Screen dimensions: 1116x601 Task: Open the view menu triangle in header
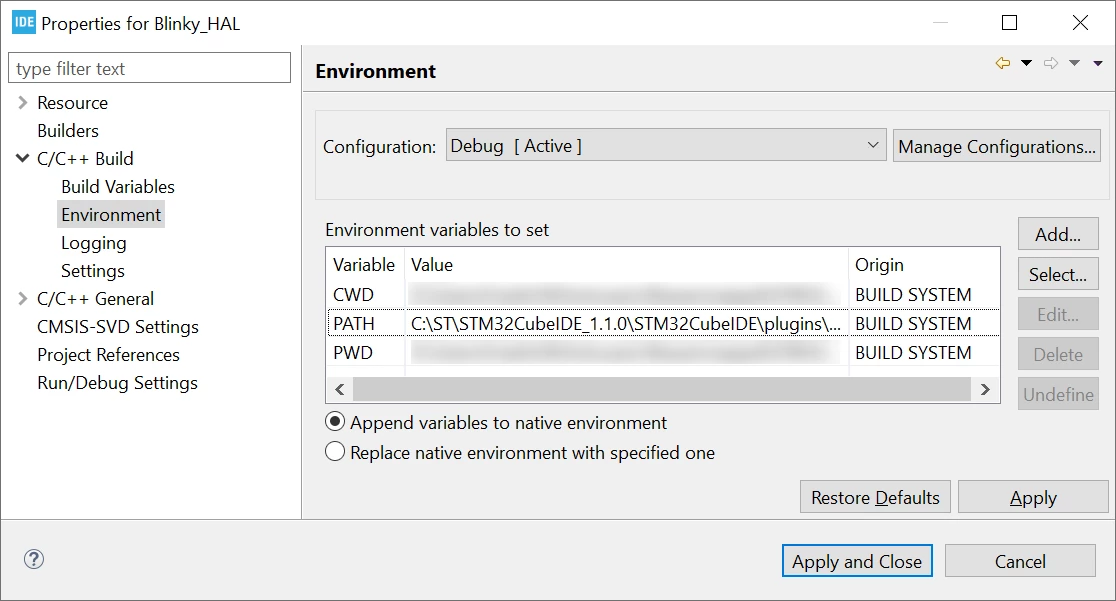1098,63
